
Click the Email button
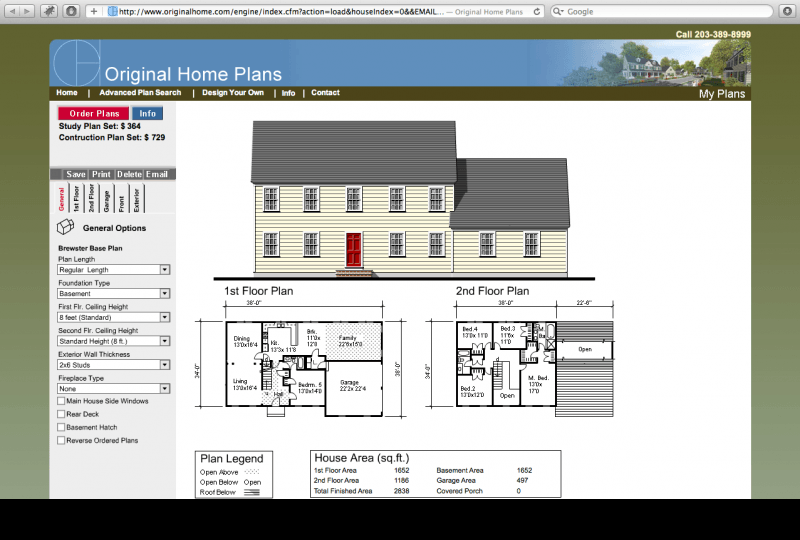coord(157,174)
